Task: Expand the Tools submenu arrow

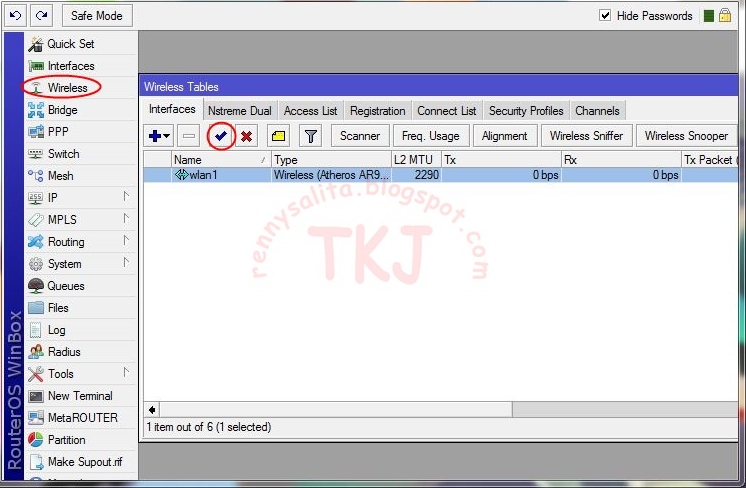Action: [126, 372]
